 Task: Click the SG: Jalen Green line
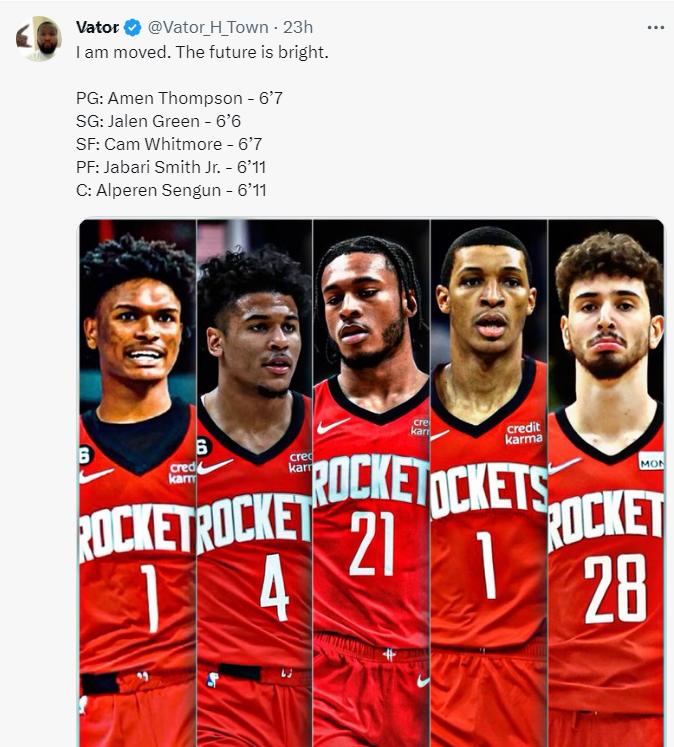[158, 121]
